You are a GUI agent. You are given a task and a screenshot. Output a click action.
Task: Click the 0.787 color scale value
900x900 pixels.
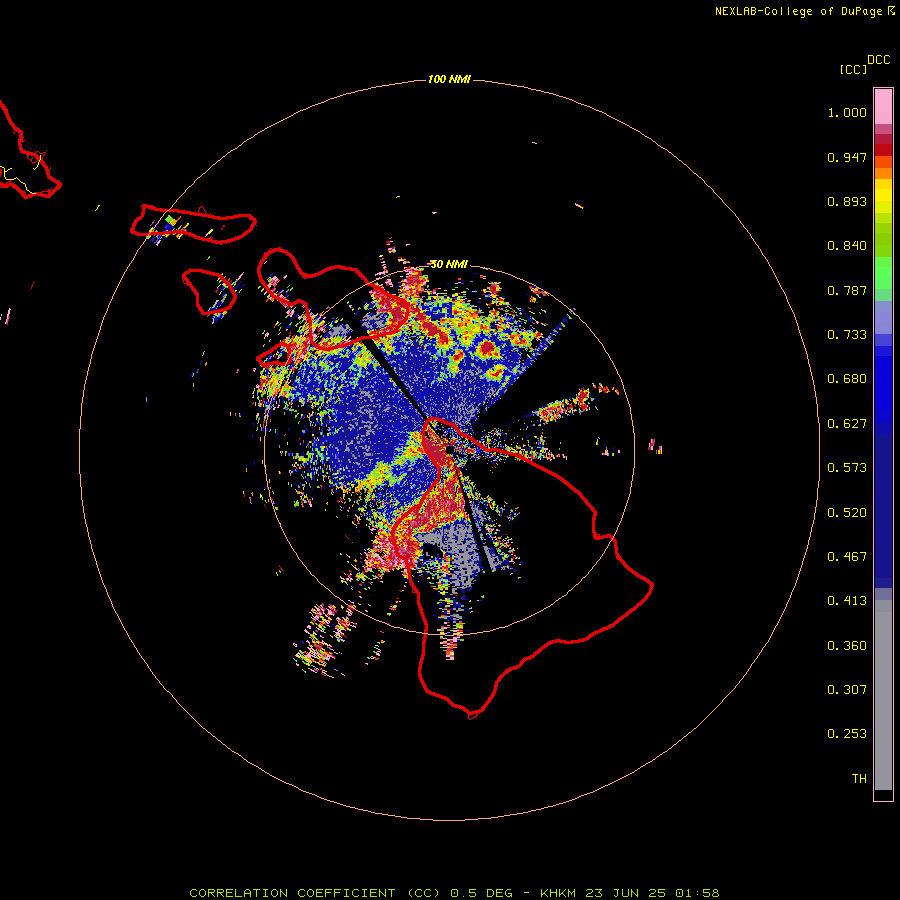(847, 290)
